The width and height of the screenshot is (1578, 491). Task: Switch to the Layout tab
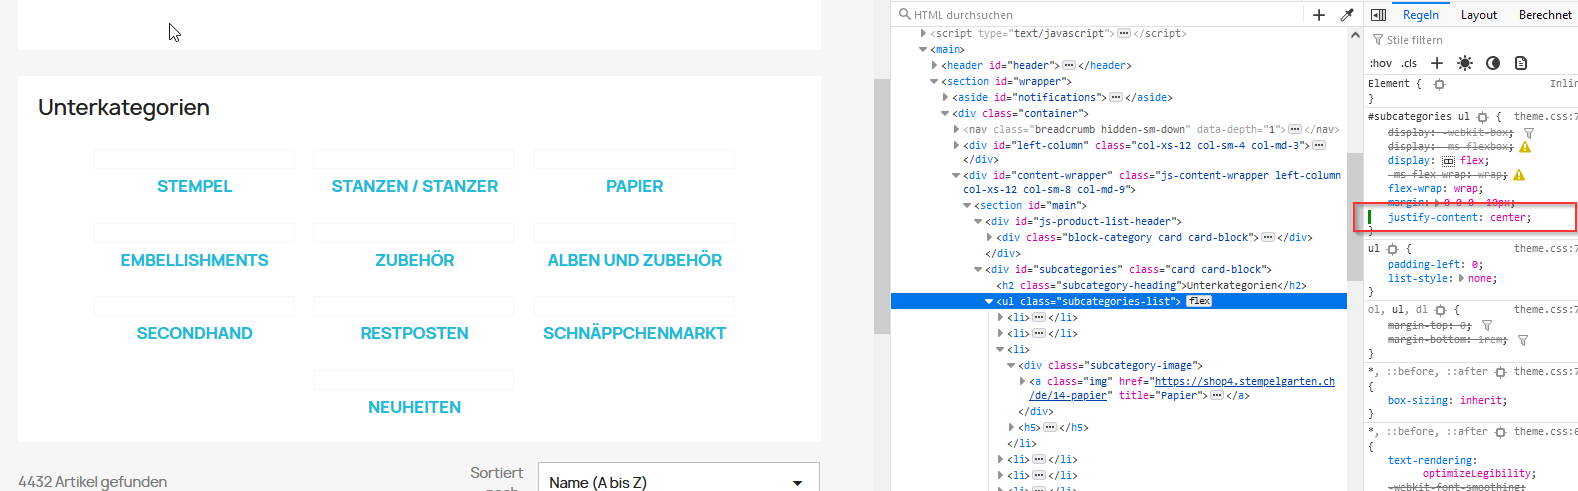1478,14
